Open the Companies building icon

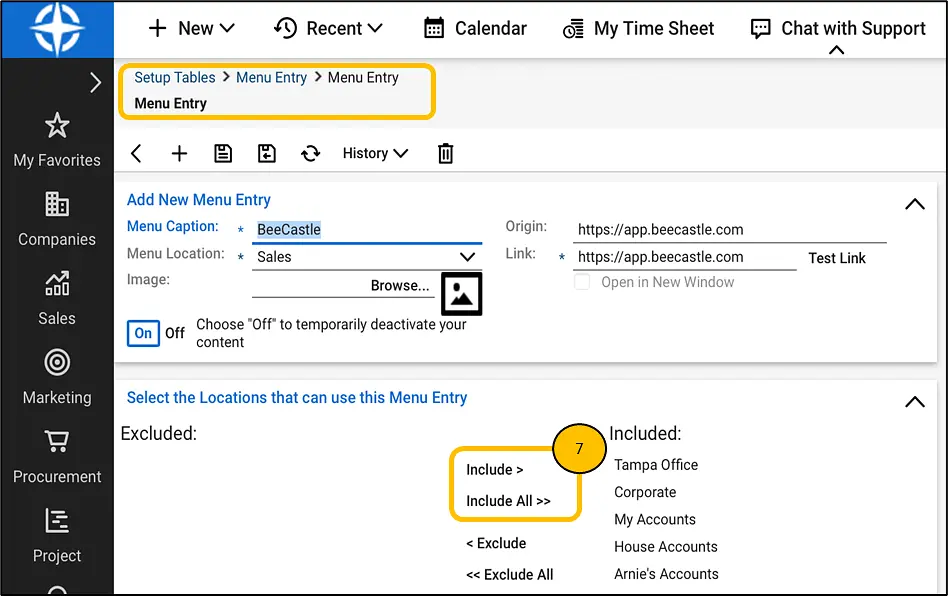pyautogui.click(x=57, y=204)
